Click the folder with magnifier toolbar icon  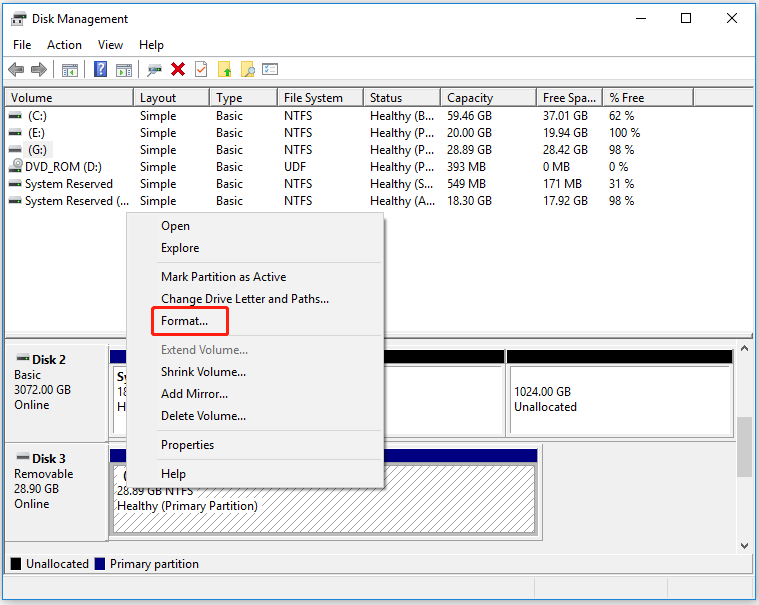coord(247,69)
